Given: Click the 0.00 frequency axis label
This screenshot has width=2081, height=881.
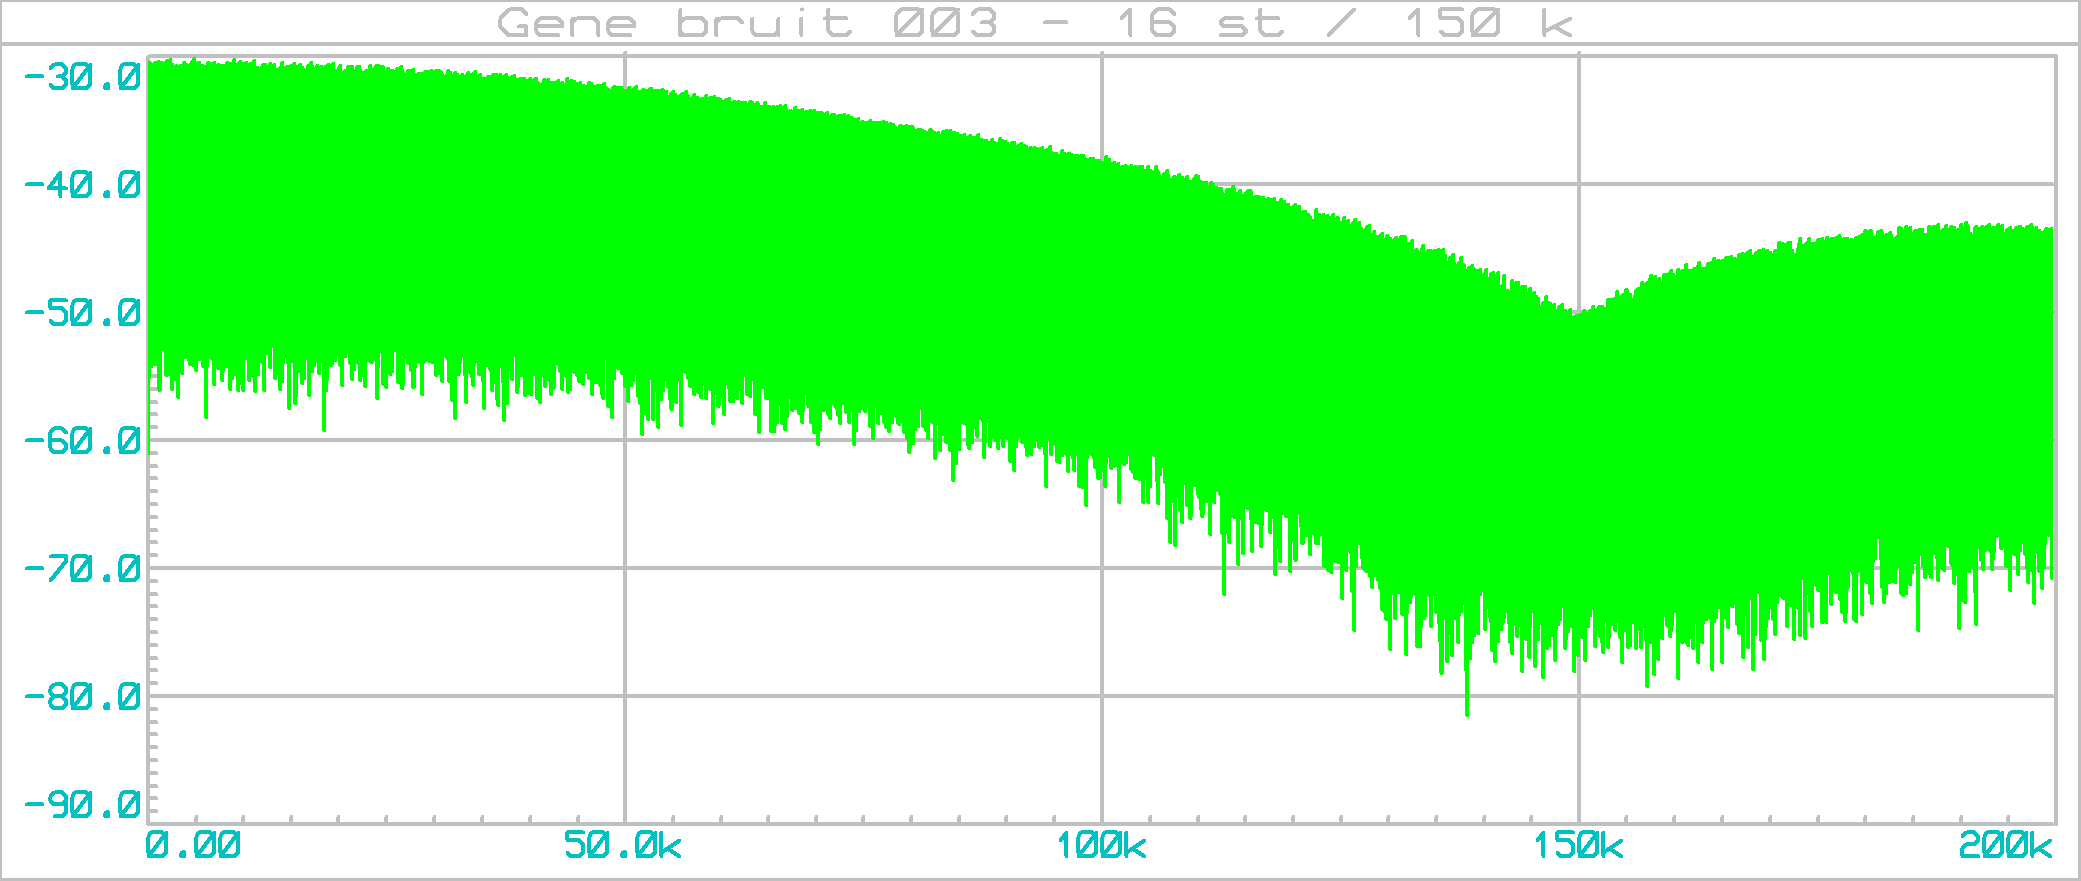Looking at the screenshot, I should [x=193, y=846].
